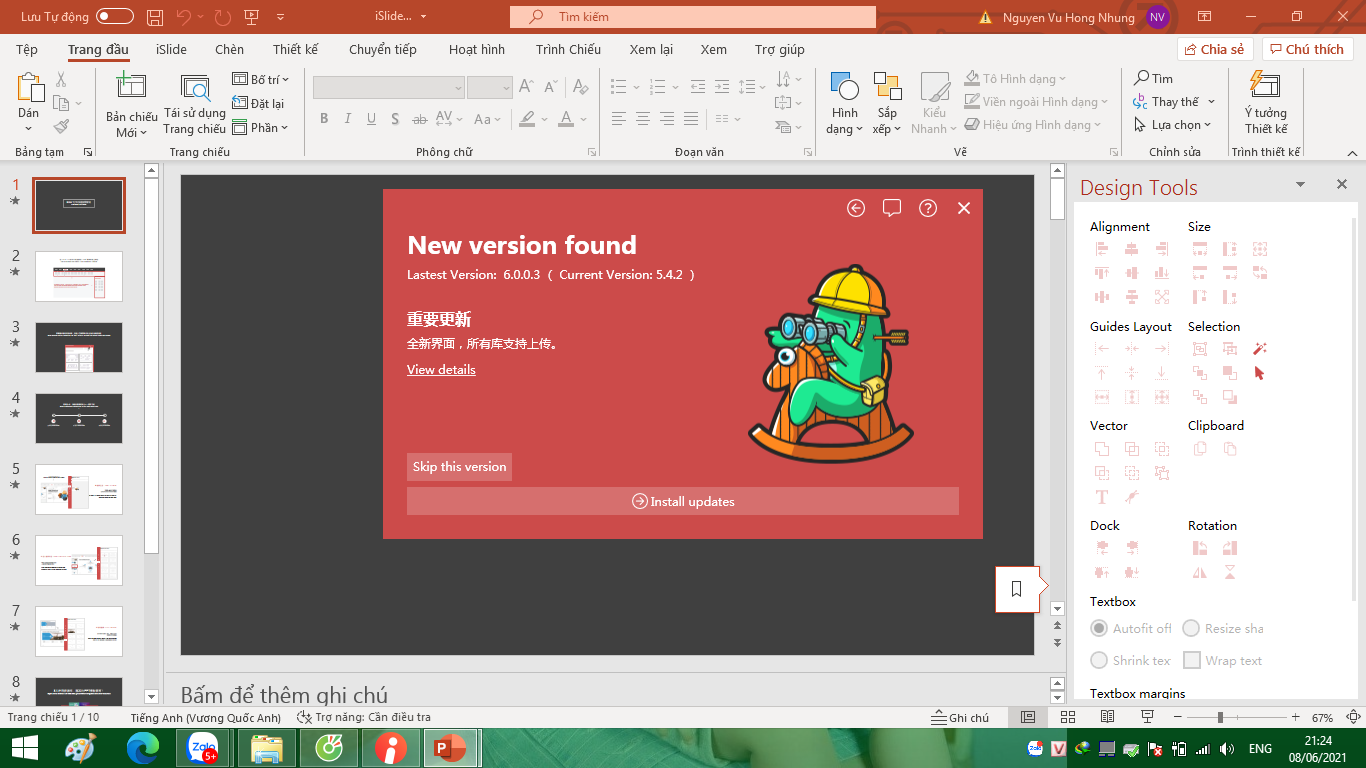Click Install updates button
The width and height of the screenshot is (1366, 768).
[683, 501]
